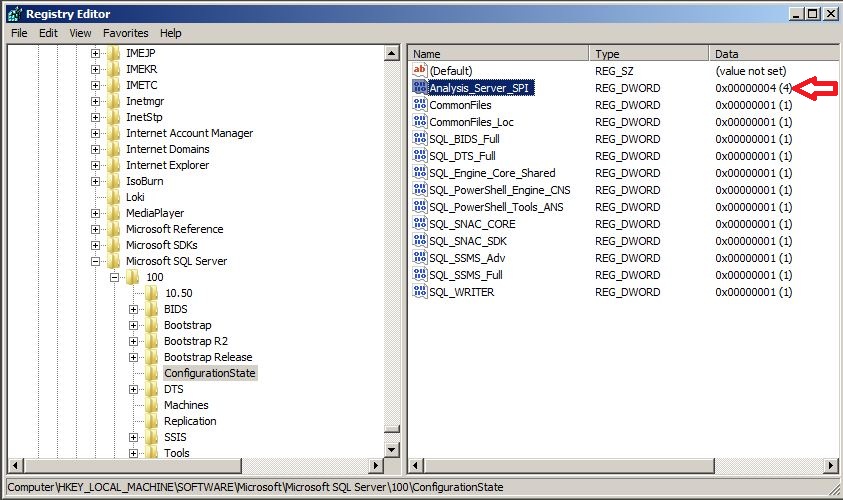Click the Machines folder icon
This screenshot has width=843, height=500.
coord(152,405)
